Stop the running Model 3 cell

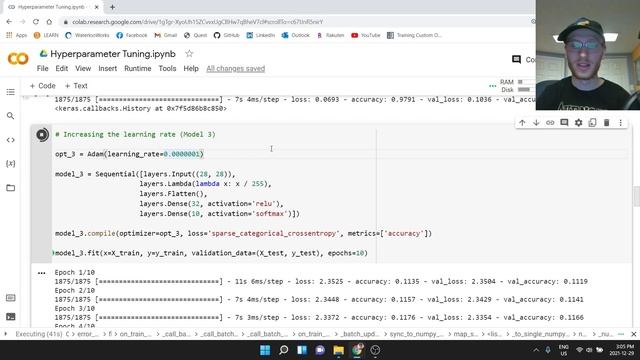point(42,135)
